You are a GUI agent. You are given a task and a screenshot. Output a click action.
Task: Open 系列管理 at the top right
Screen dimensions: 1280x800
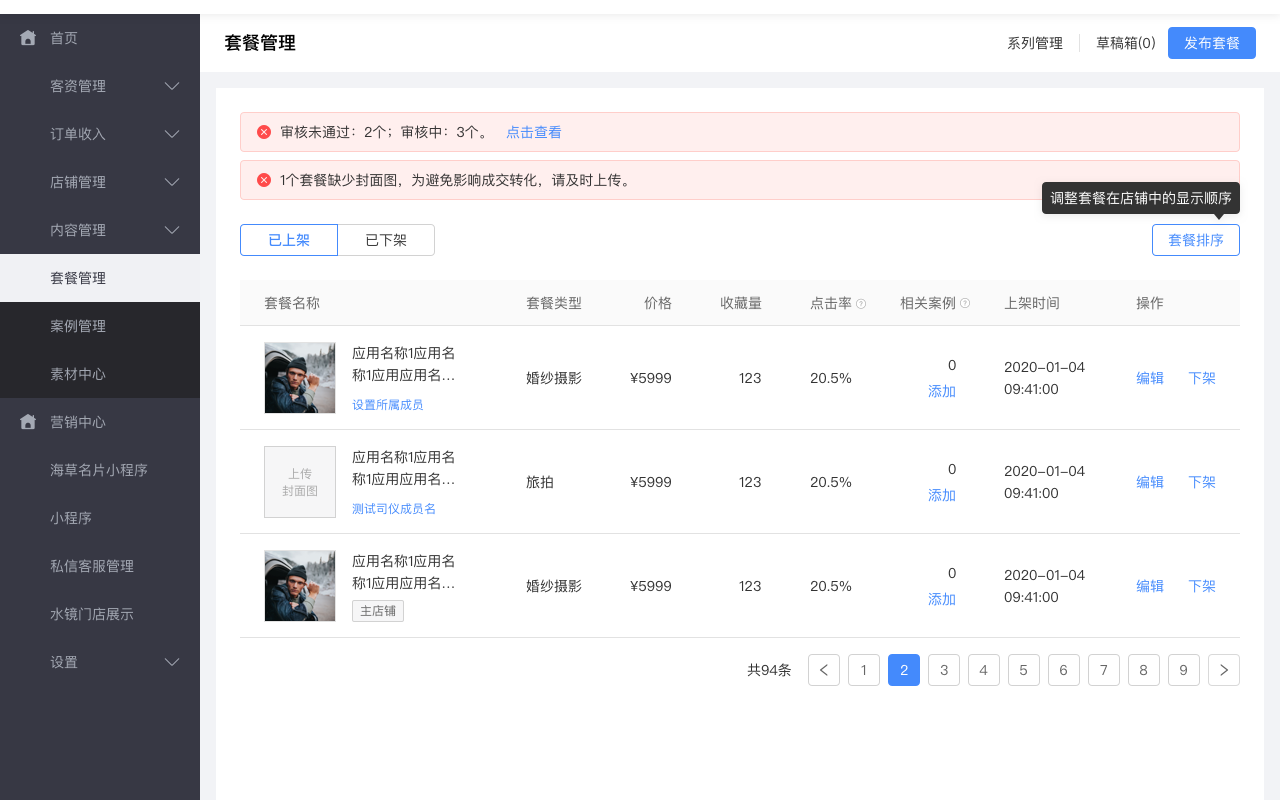1035,43
